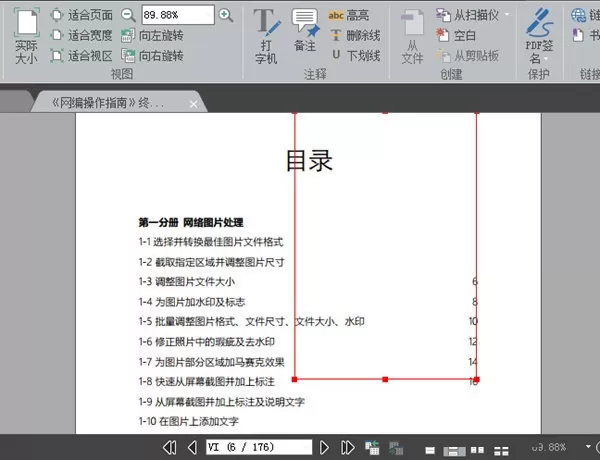Click the bottom-left red selection handle

tap(294, 379)
